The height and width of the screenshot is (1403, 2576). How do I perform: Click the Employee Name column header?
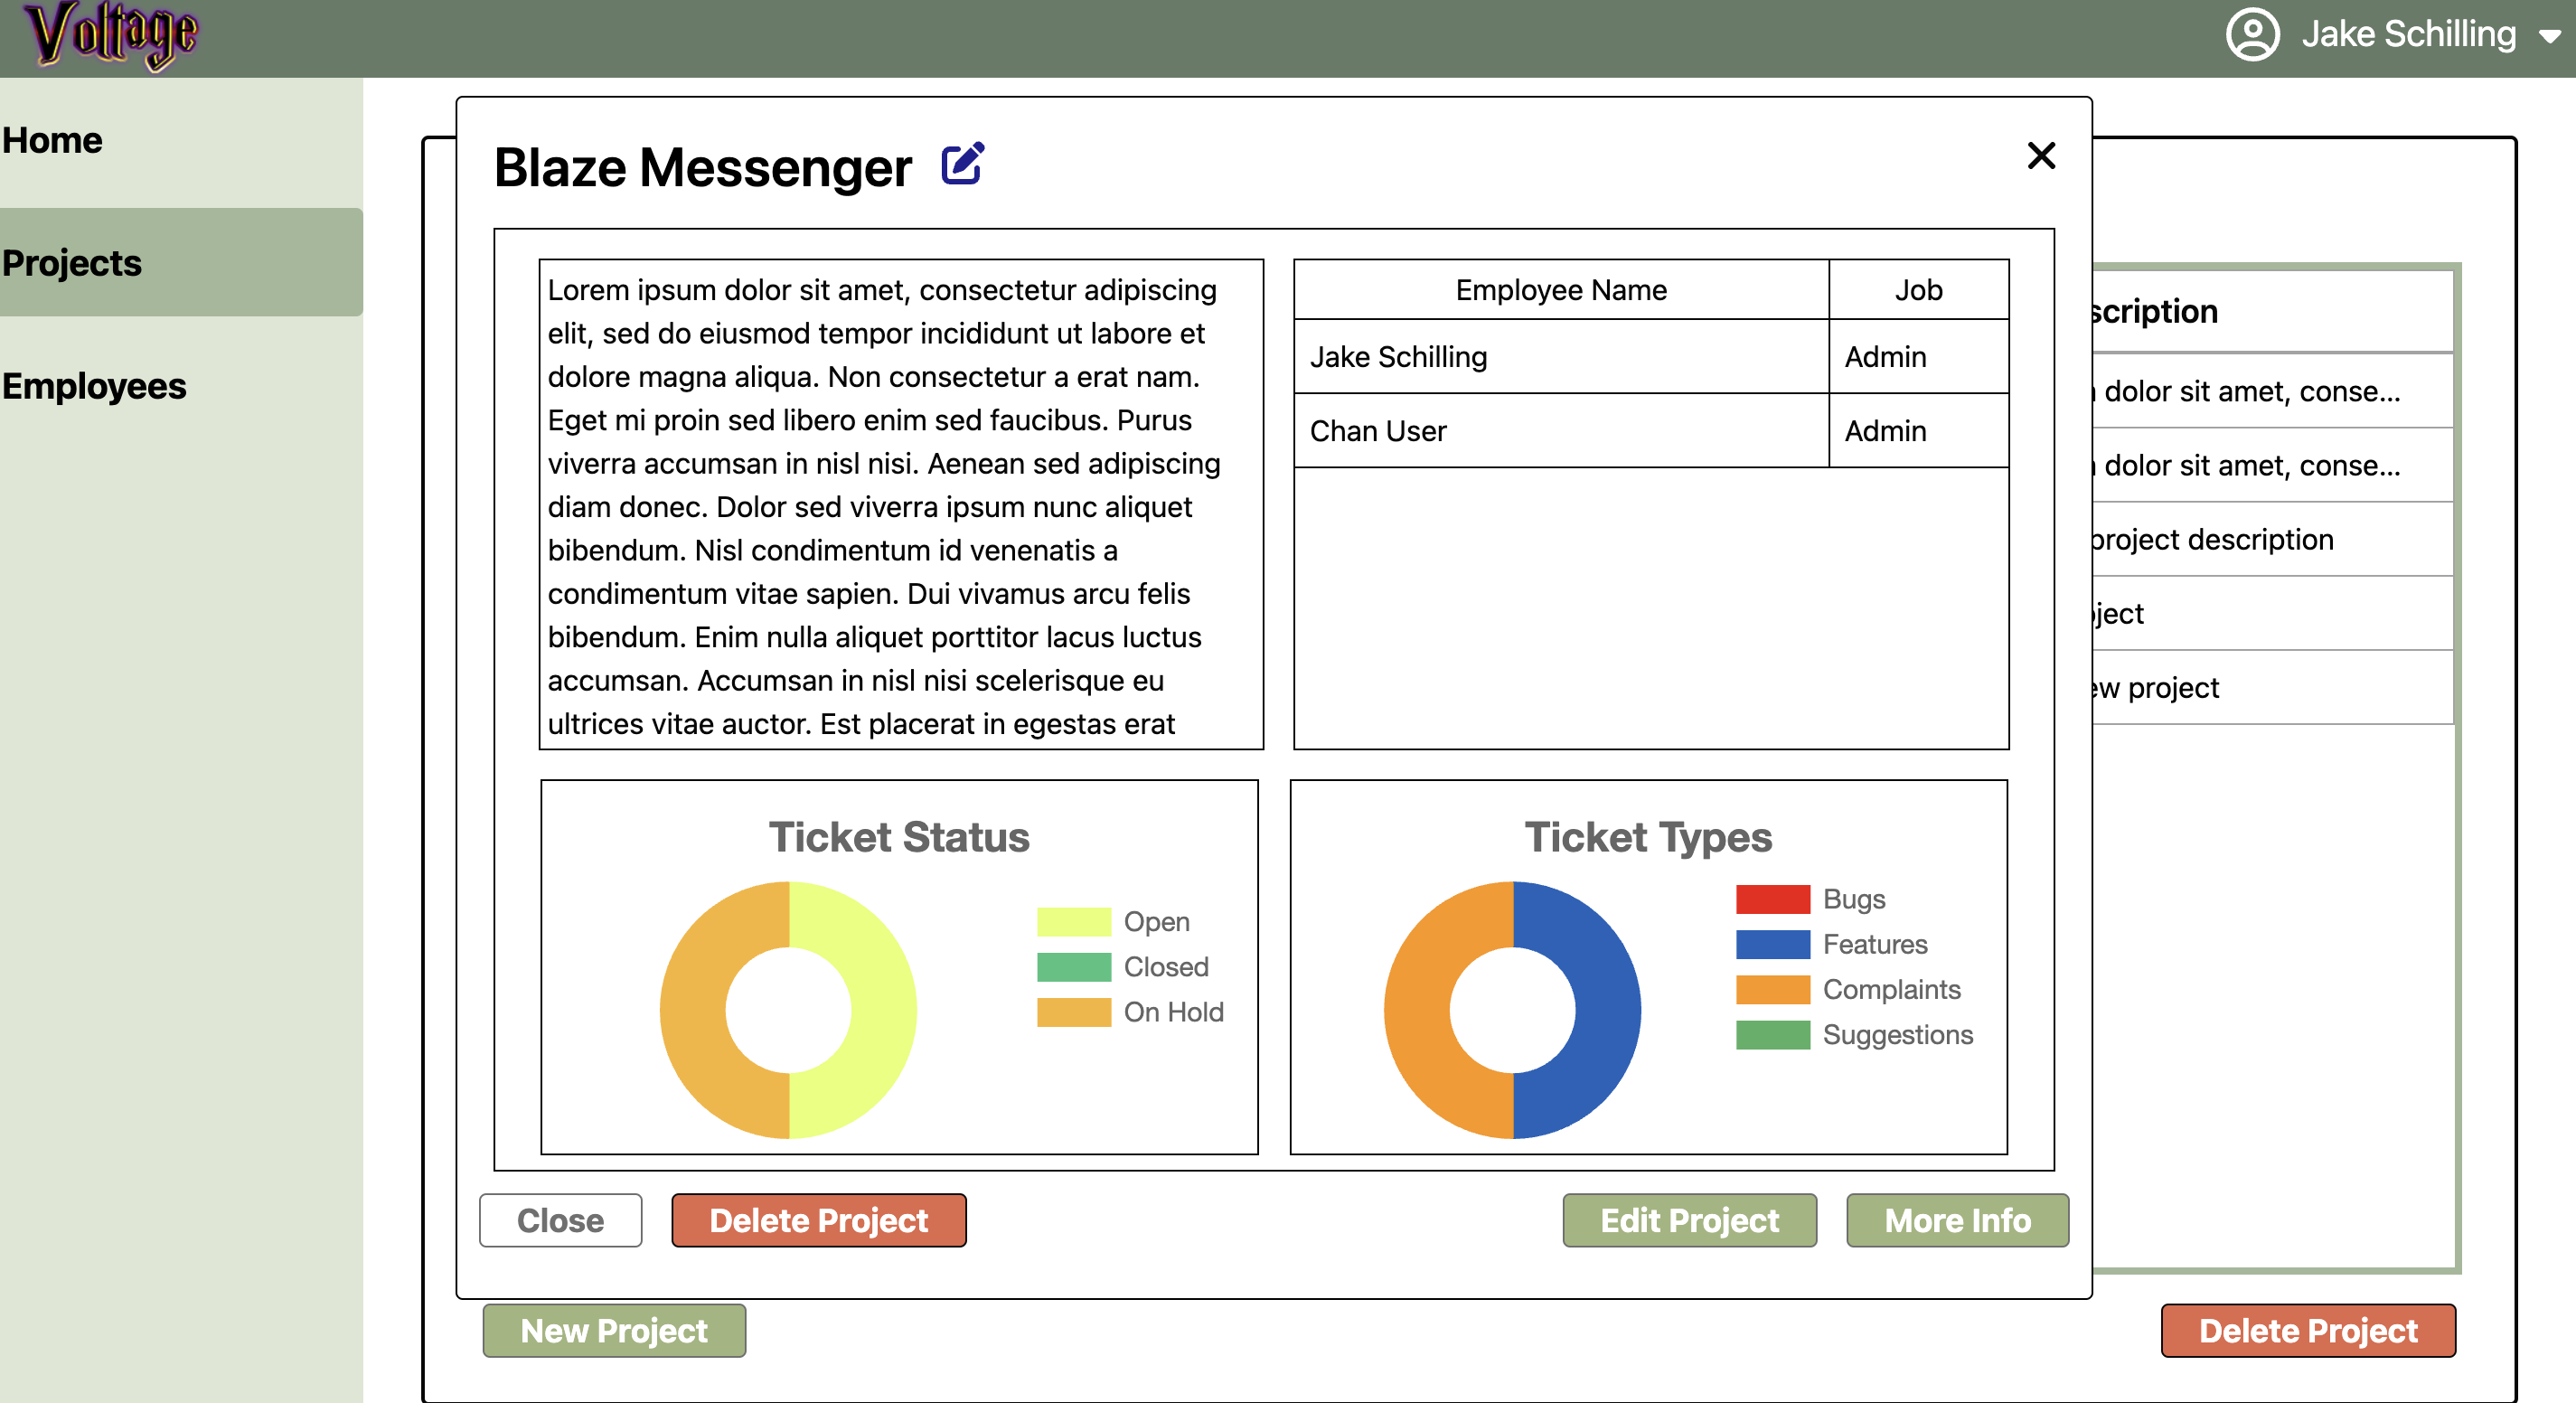(1561, 290)
